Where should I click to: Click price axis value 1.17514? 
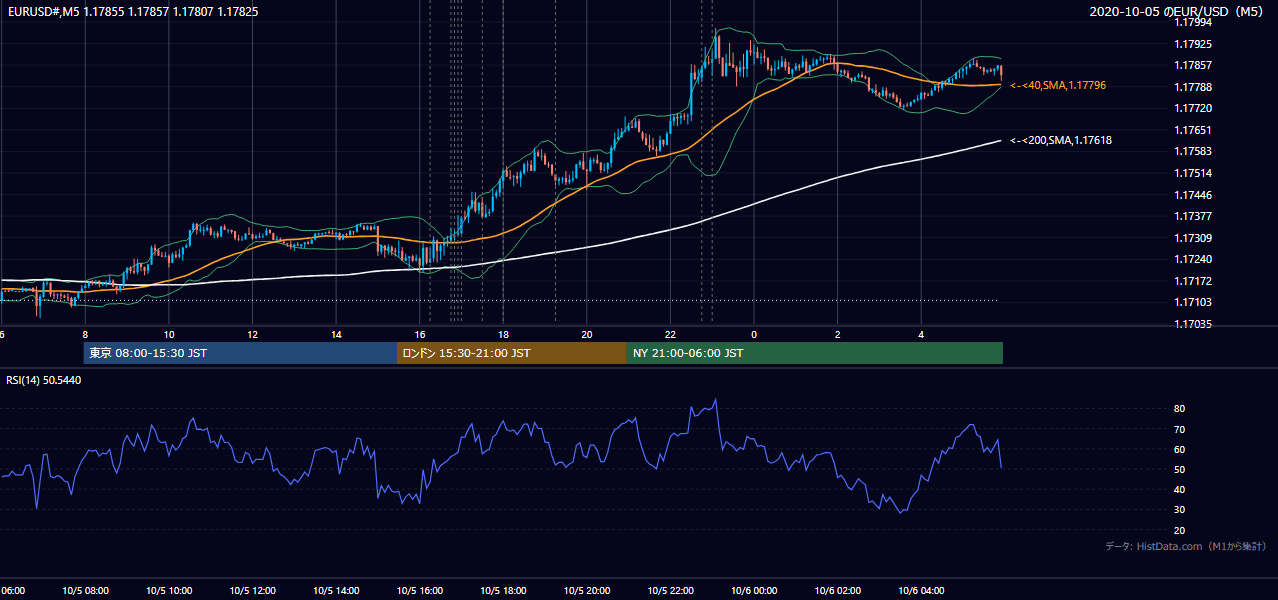[1193, 173]
